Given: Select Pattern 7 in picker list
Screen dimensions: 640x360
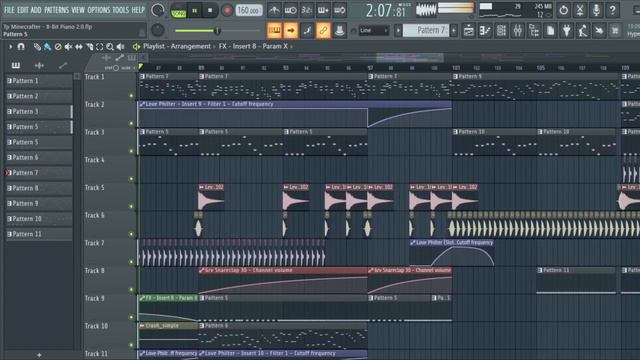Looking at the screenshot, I should pos(39,173).
